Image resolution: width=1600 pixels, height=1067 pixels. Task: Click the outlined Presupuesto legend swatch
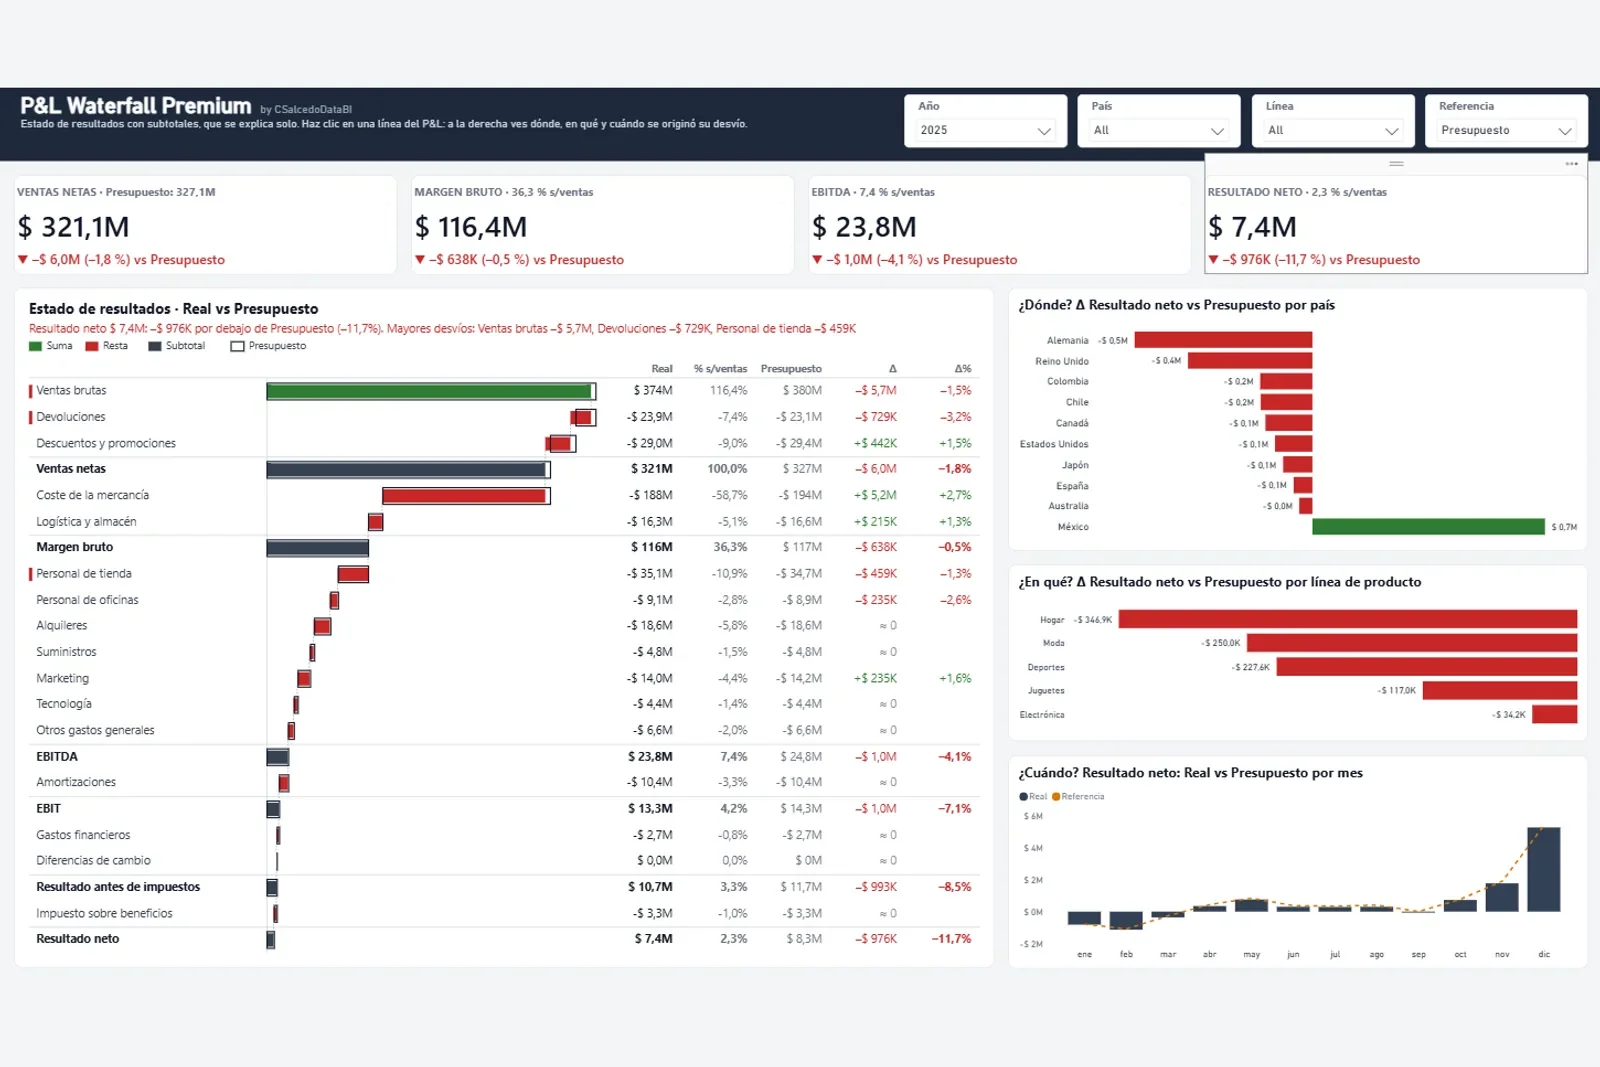[237, 346]
